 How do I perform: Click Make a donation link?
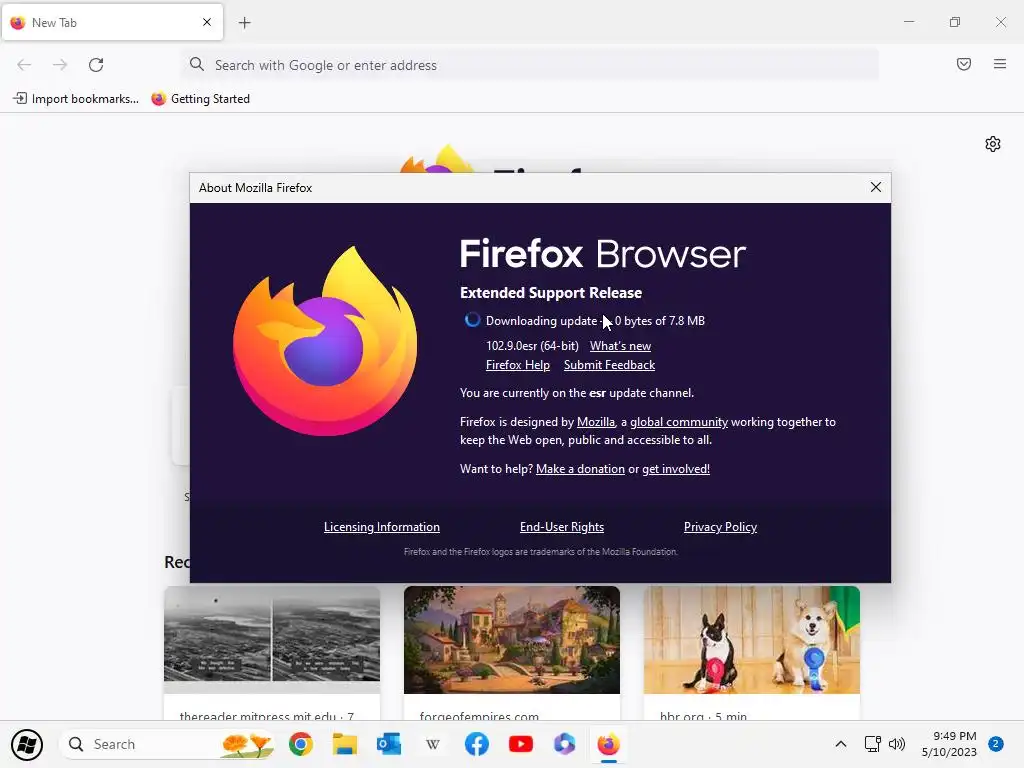580,469
